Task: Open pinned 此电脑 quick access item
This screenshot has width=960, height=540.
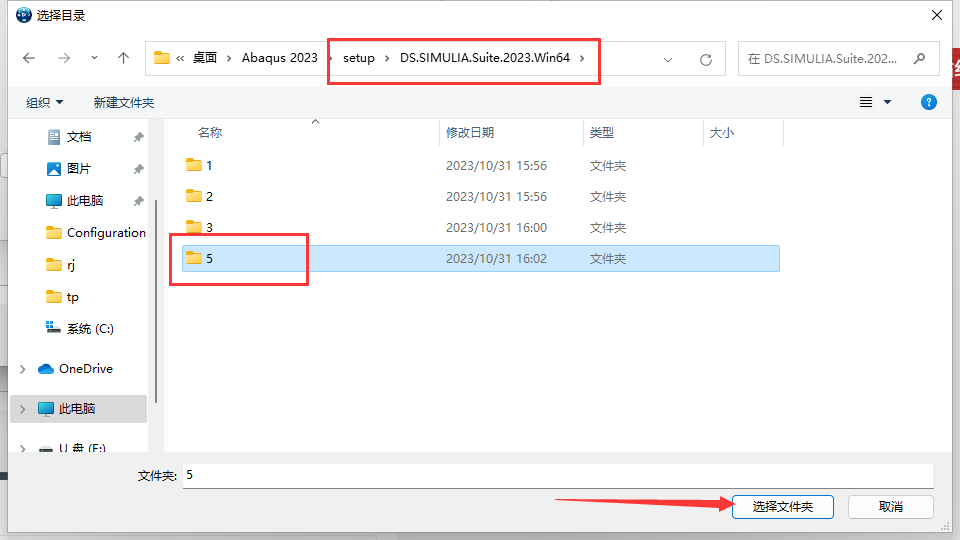Action: tap(84, 201)
